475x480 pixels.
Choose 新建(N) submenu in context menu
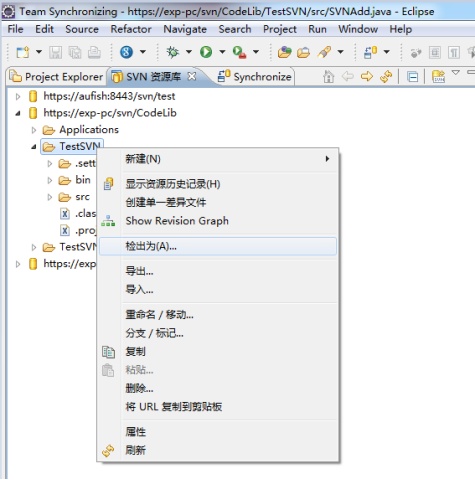[218, 159]
